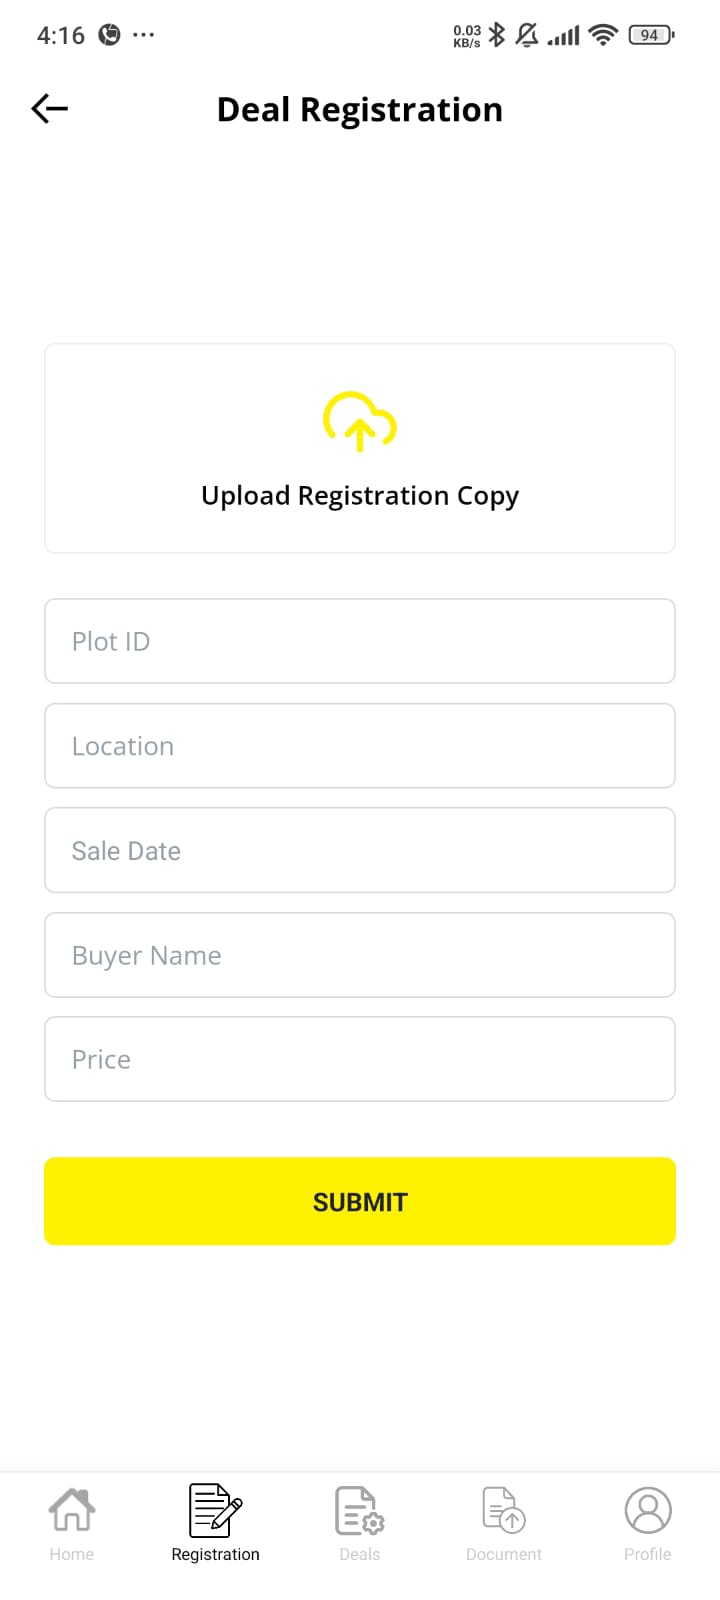Viewport: 720px width, 1600px height.
Task: Open Home via house icon
Action: point(72,1510)
